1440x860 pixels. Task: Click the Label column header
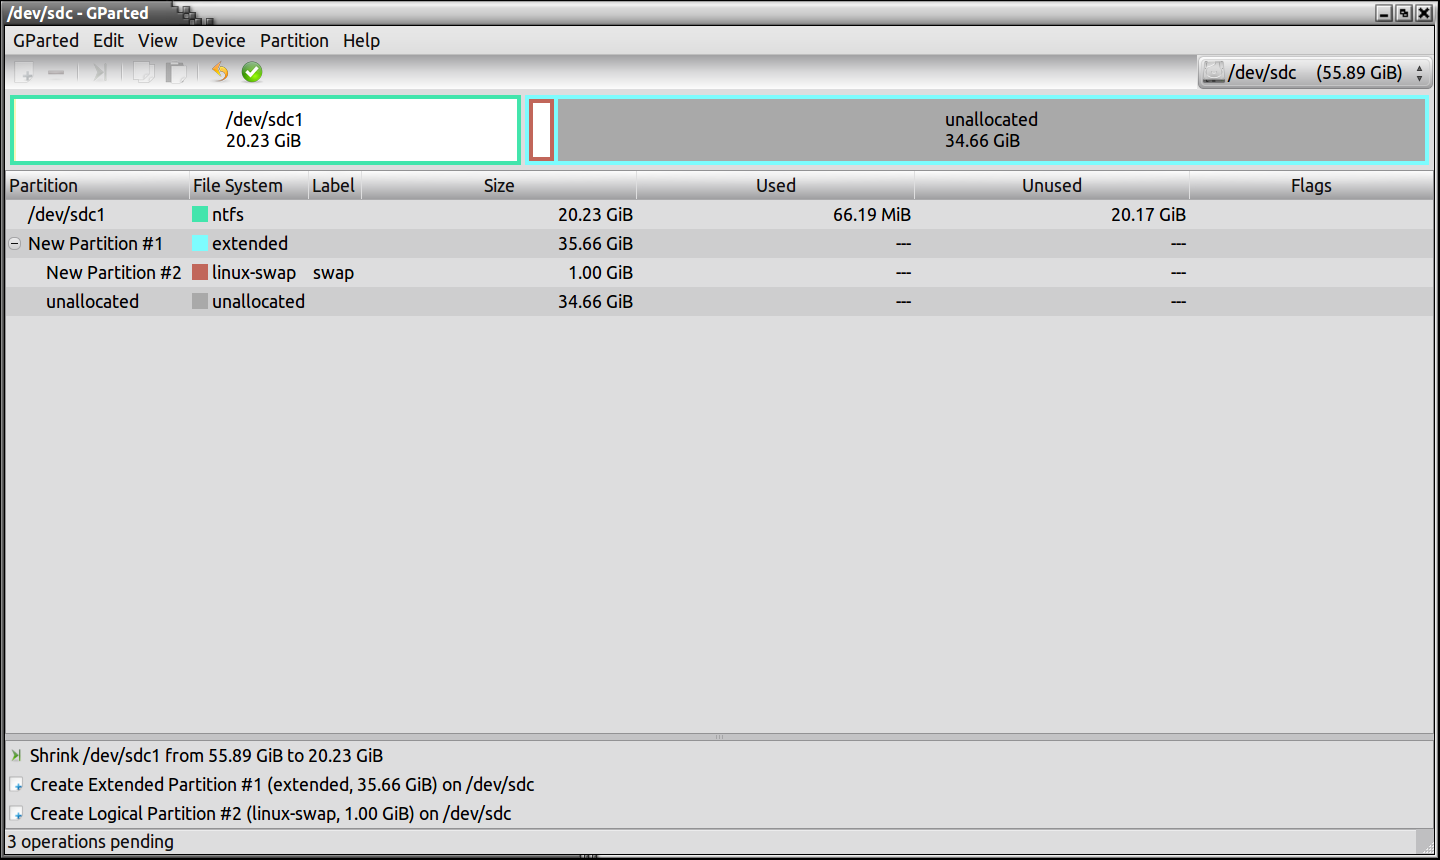click(334, 186)
